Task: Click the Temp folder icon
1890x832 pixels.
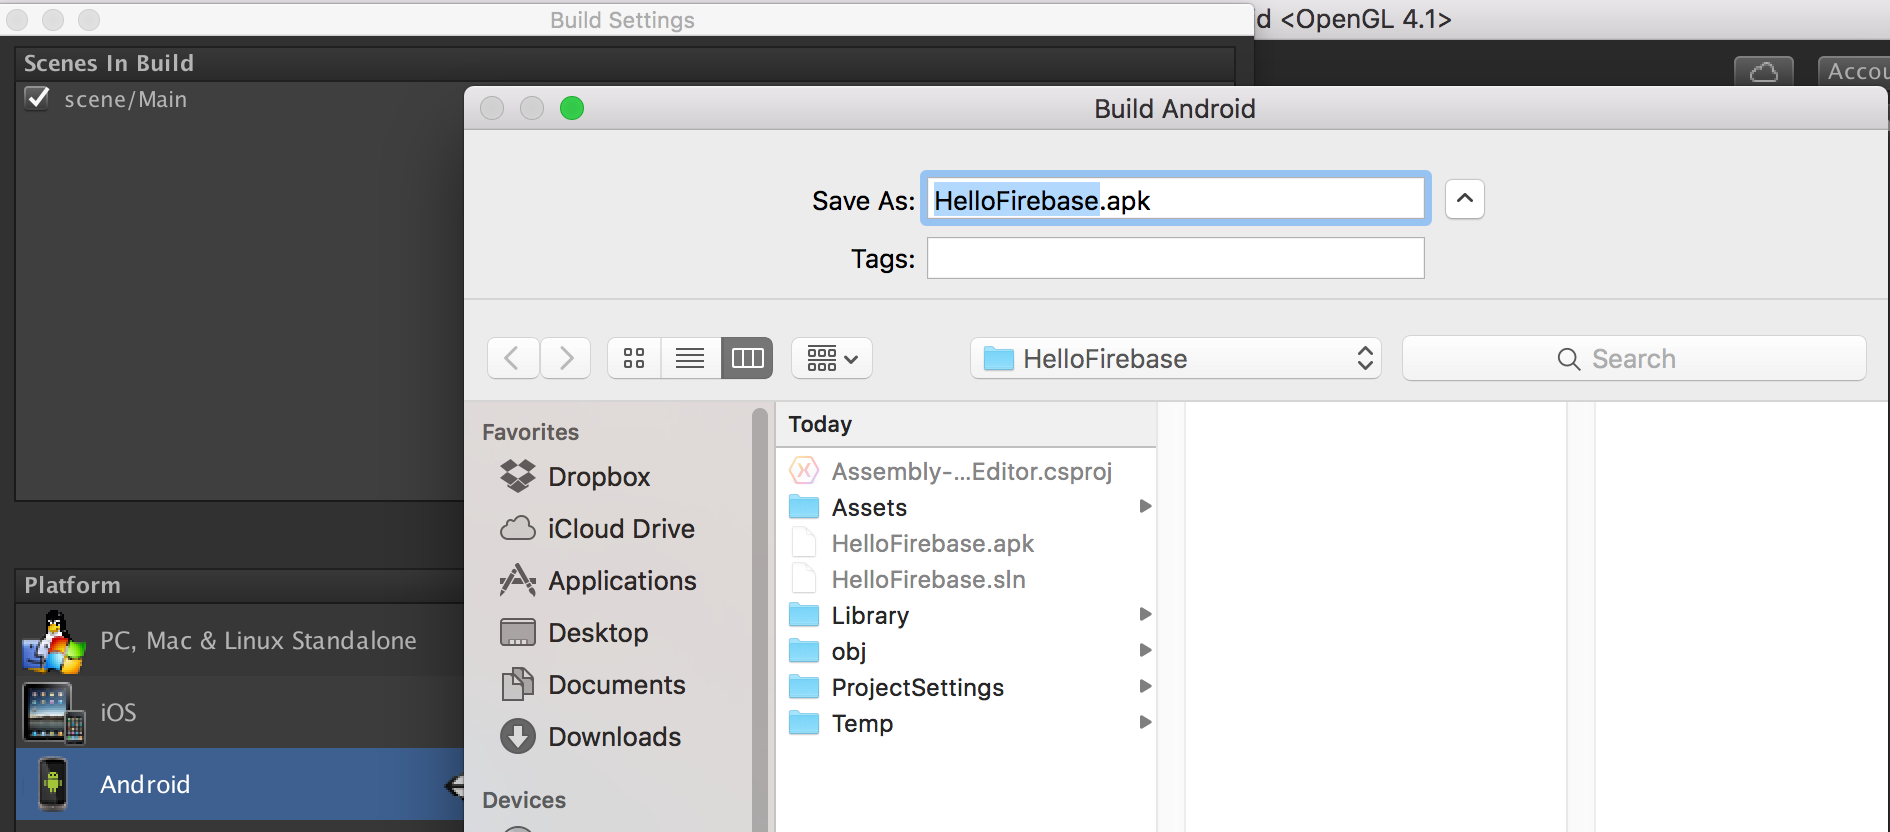Action: 804,723
